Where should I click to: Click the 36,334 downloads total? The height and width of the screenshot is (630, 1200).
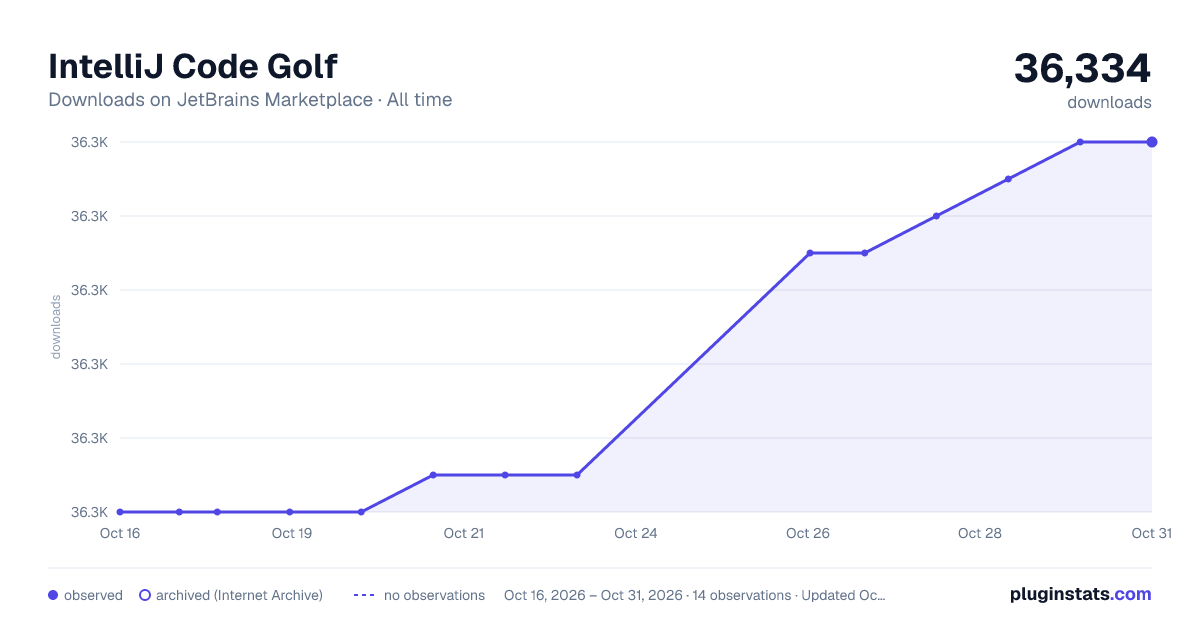[1083, 68]
